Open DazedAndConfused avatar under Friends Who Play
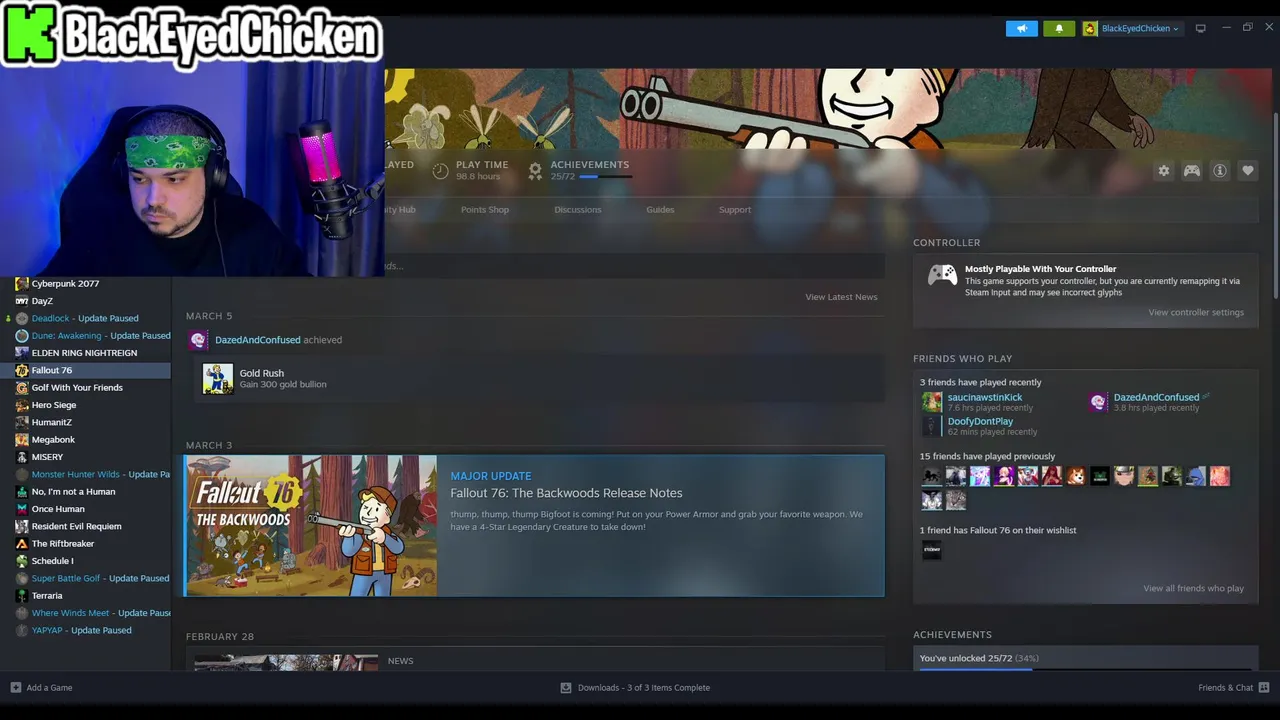 (x=1099, y=402)
